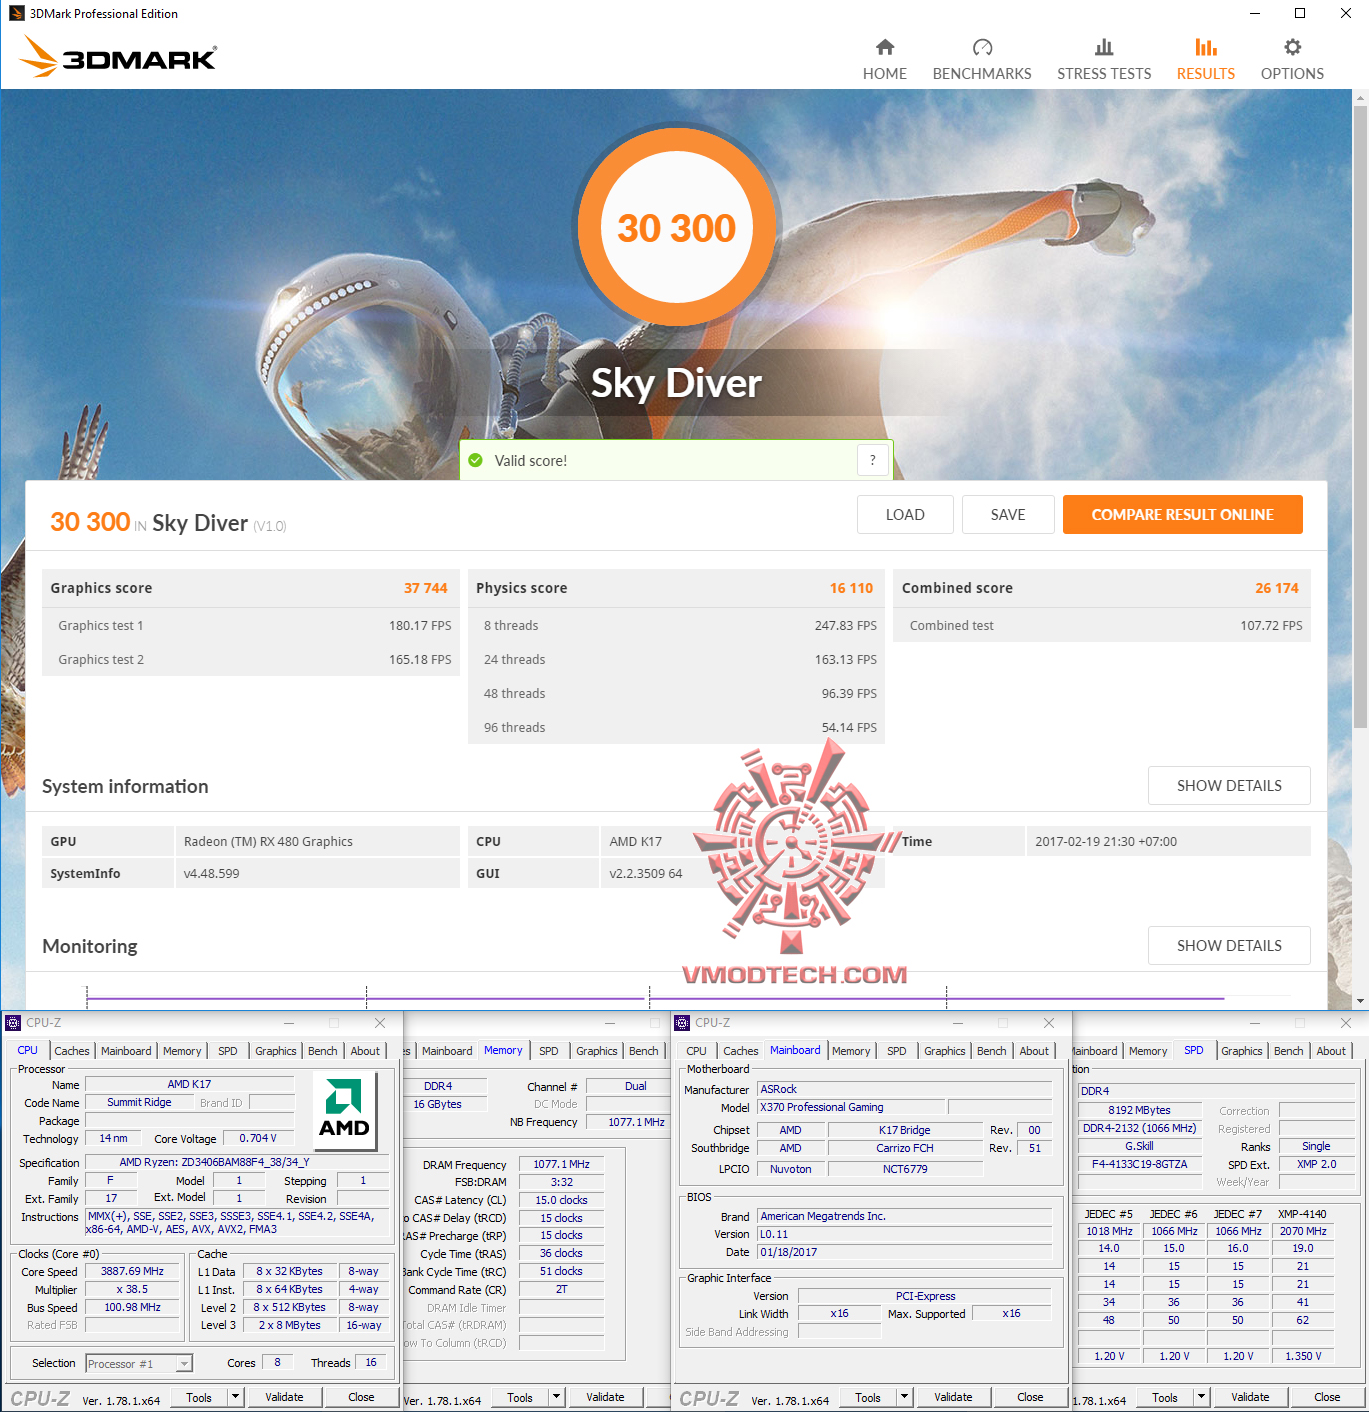Click the GPU value Radeon (TM) RX 480 Graphics

(268, 842)
